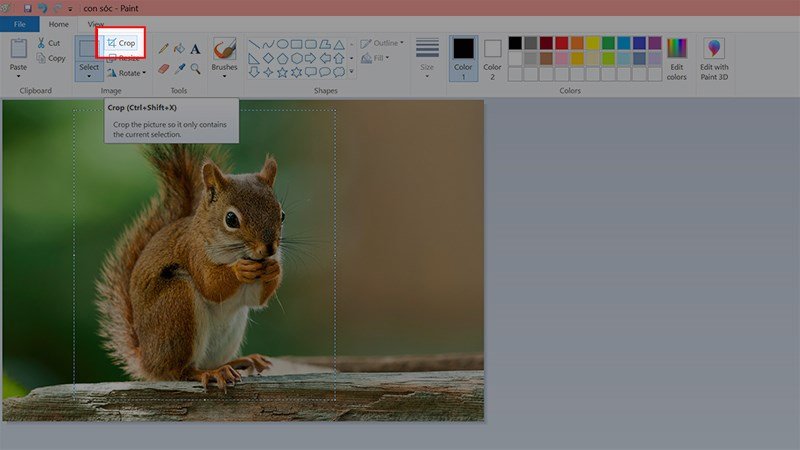Switch to the View tab
This screenshot has width=800, height=450.
tap(95, 24)
